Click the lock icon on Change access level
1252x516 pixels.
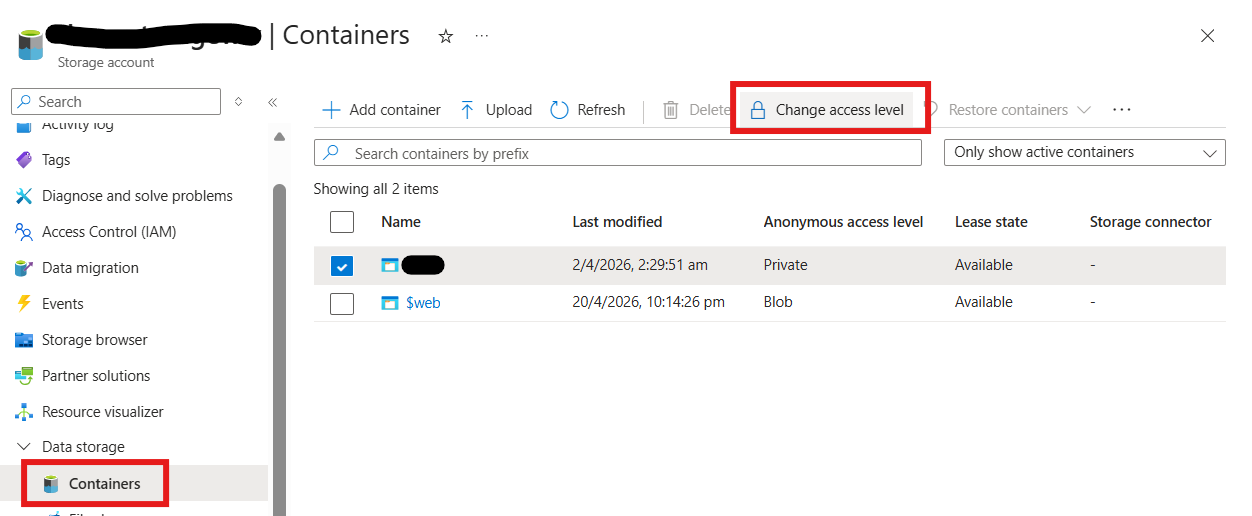(758, 110)
